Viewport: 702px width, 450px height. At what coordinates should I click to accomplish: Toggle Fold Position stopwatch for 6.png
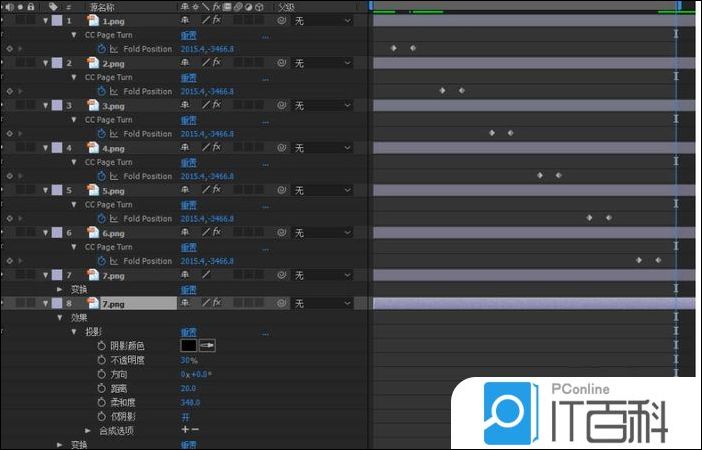click(101, 261)
